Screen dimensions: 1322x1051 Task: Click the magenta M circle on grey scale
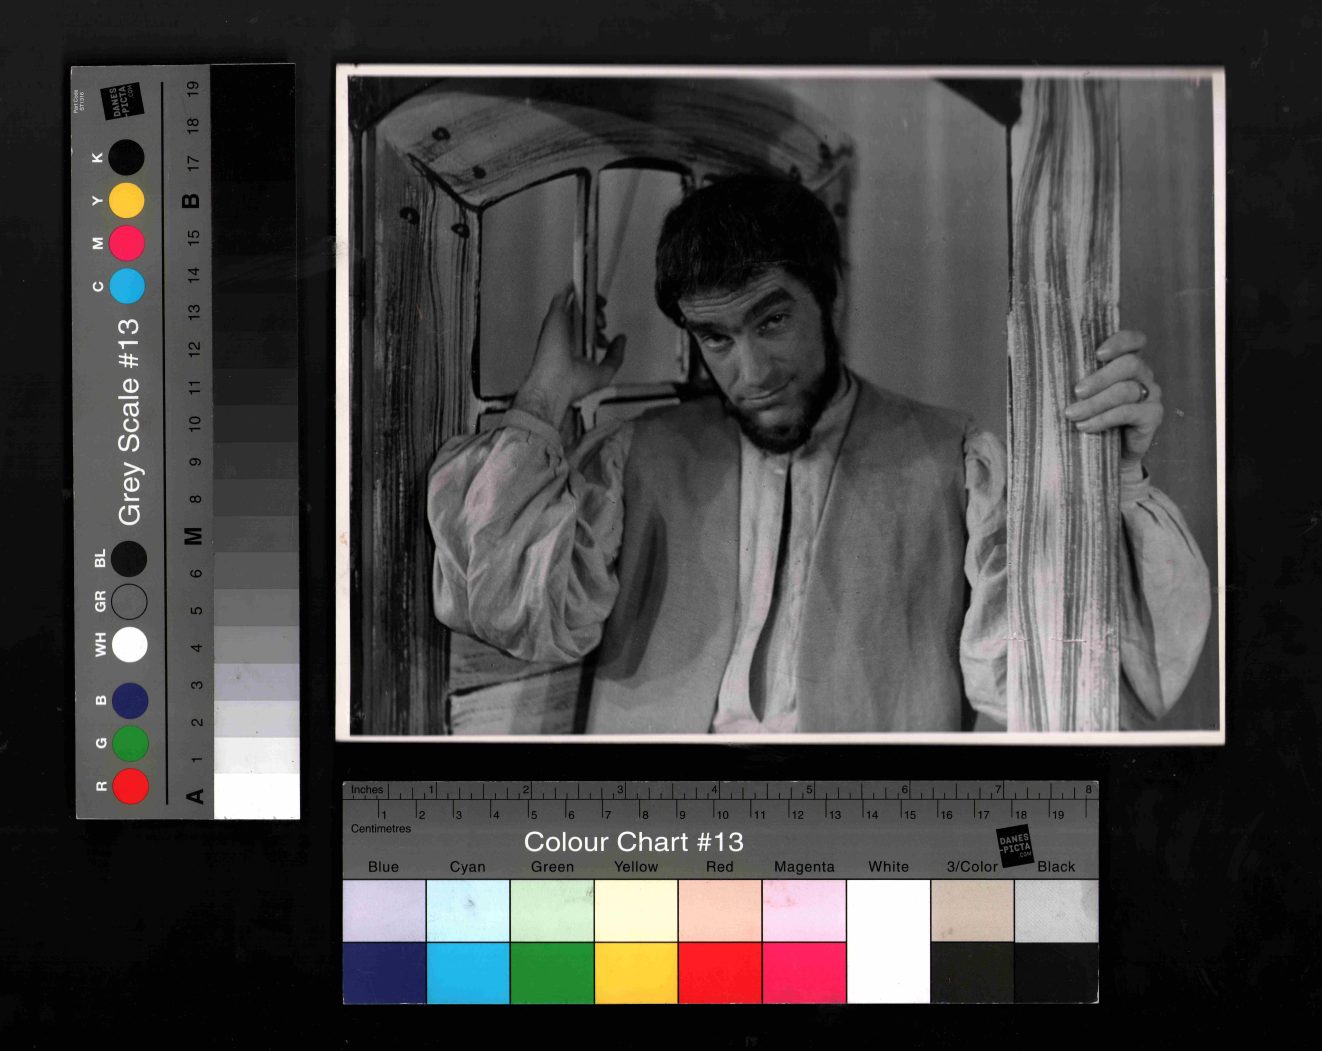pyautogui.click(x=127, y=243)
